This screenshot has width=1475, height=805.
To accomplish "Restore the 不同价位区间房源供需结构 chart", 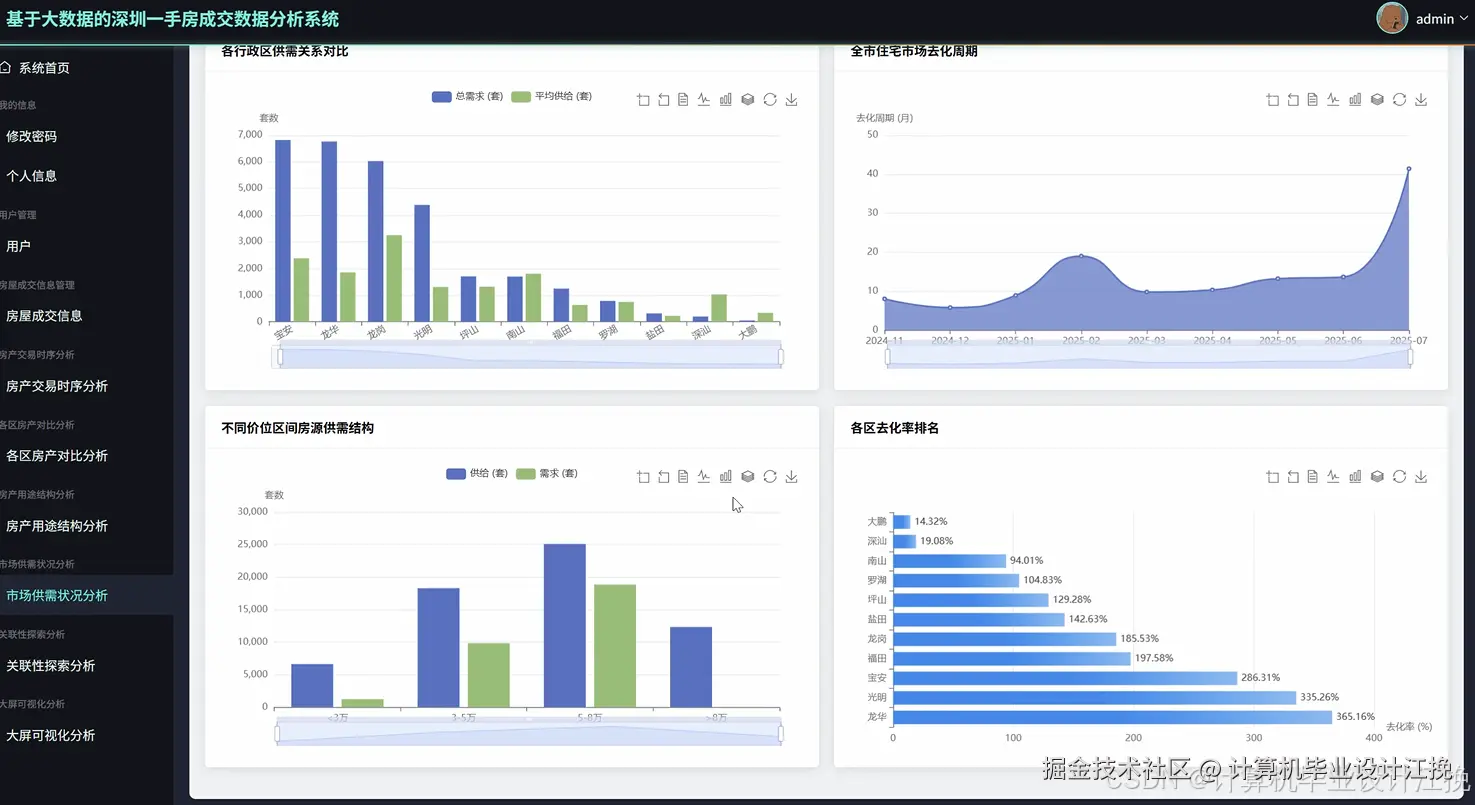I will (769, 477).
